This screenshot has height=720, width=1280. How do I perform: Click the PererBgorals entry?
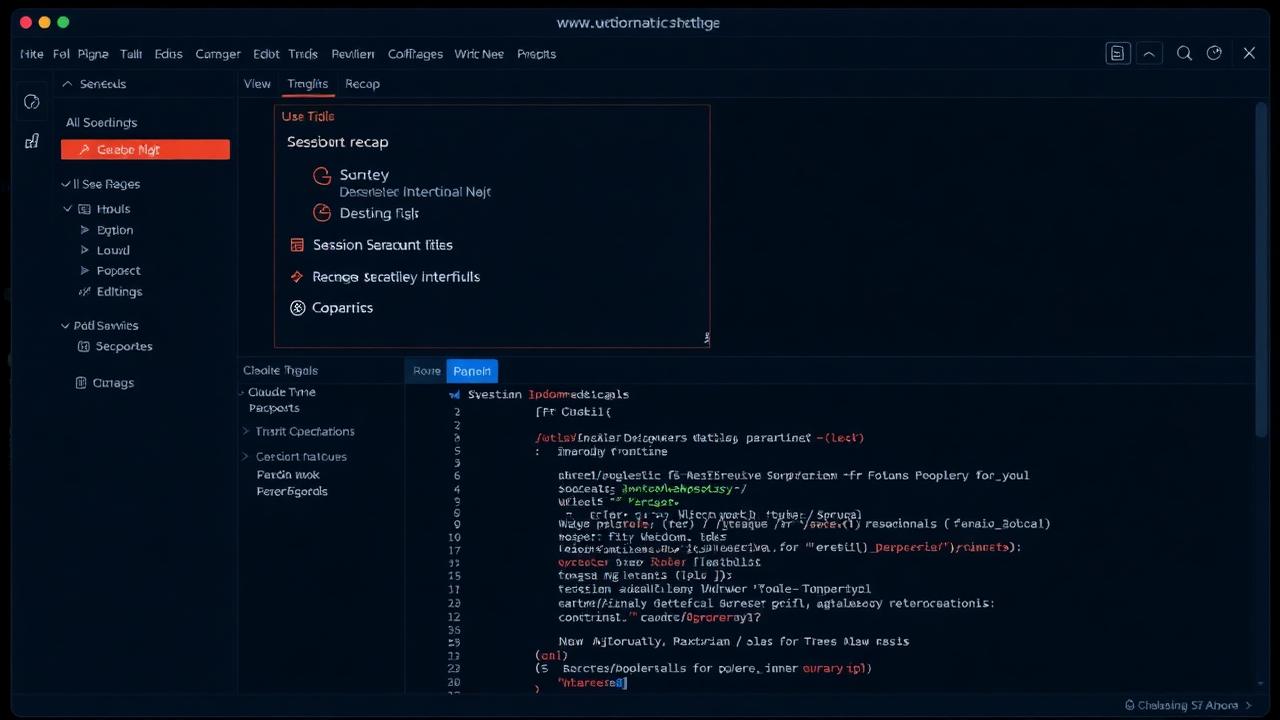[x=292, y=491]
